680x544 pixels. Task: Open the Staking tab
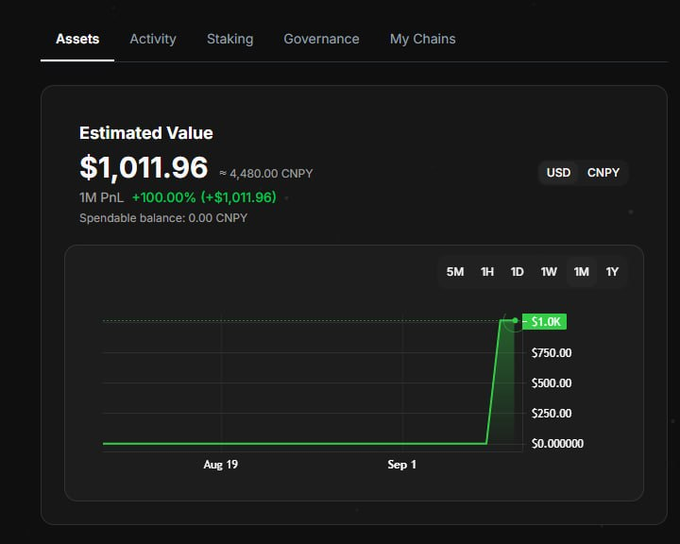pos(230,39)
